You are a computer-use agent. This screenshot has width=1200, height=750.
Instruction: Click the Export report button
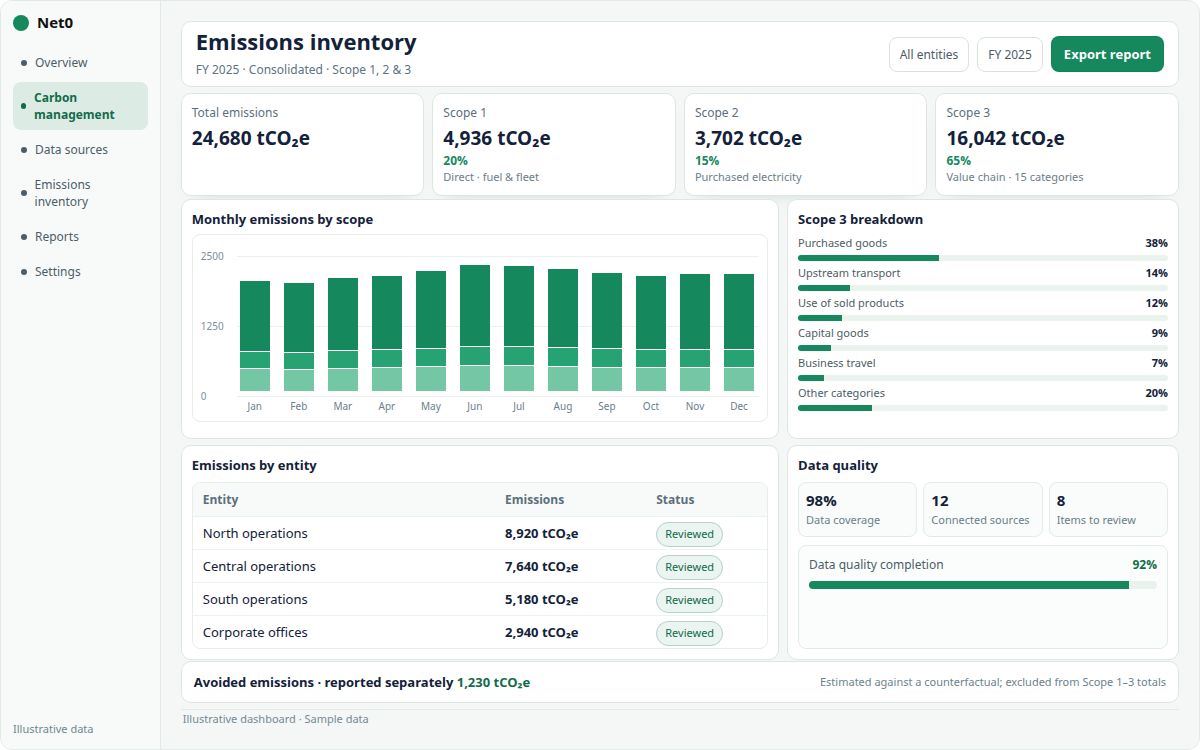(x=1107, y=55)
